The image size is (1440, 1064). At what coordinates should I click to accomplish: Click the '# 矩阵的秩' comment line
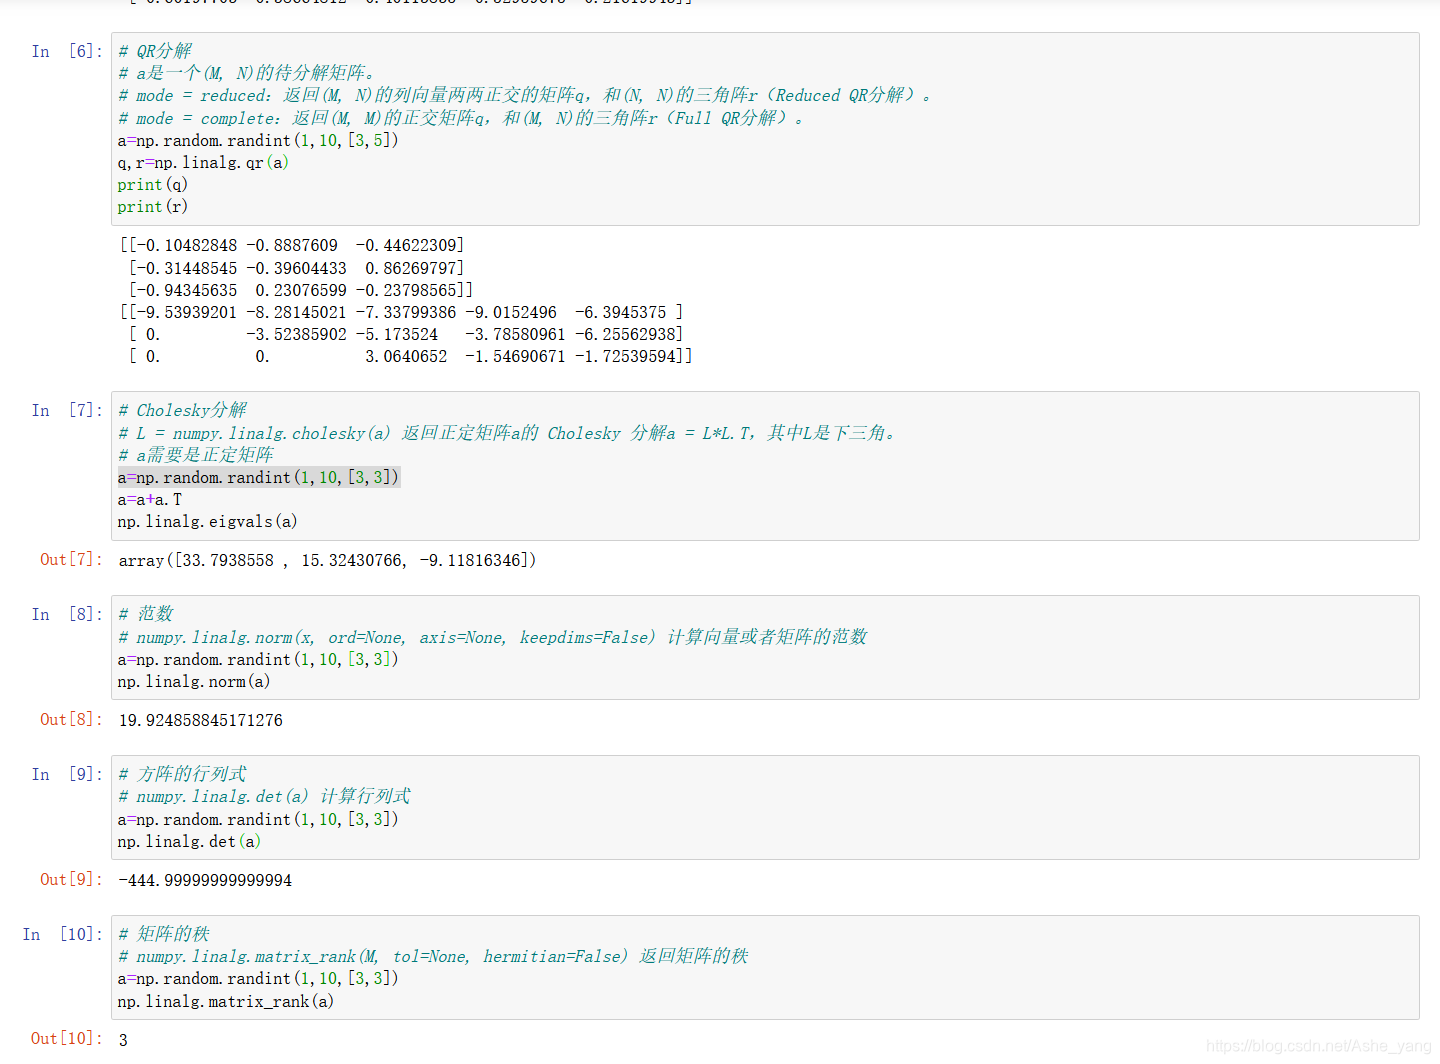(164, 933)
